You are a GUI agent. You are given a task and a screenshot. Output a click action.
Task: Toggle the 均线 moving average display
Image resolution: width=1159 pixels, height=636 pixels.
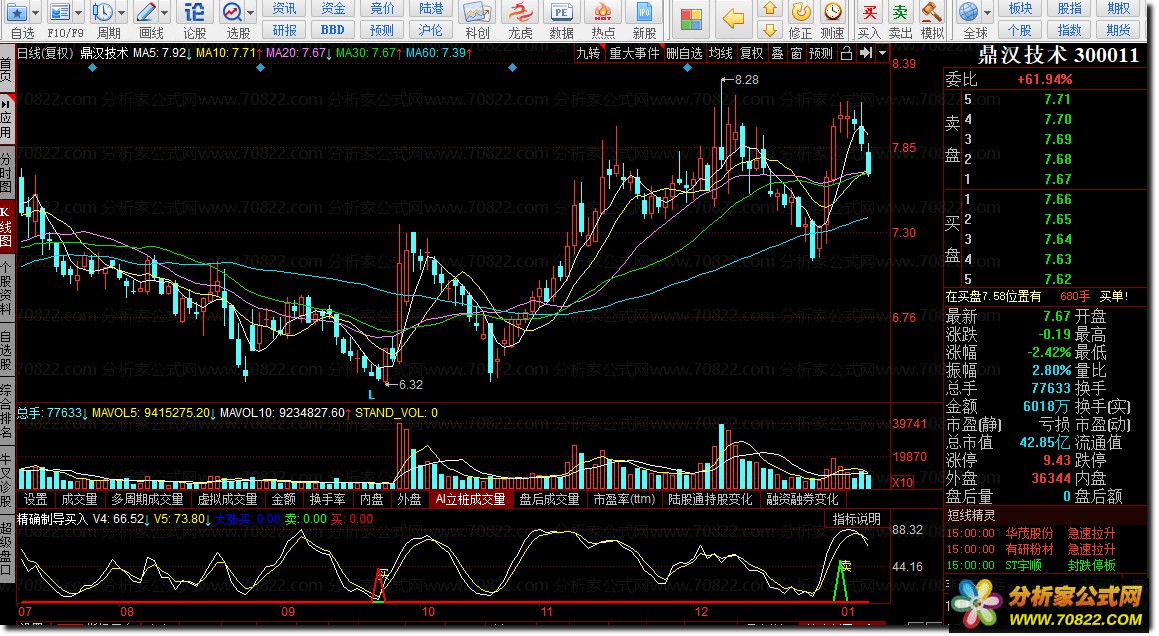point(721,53)
